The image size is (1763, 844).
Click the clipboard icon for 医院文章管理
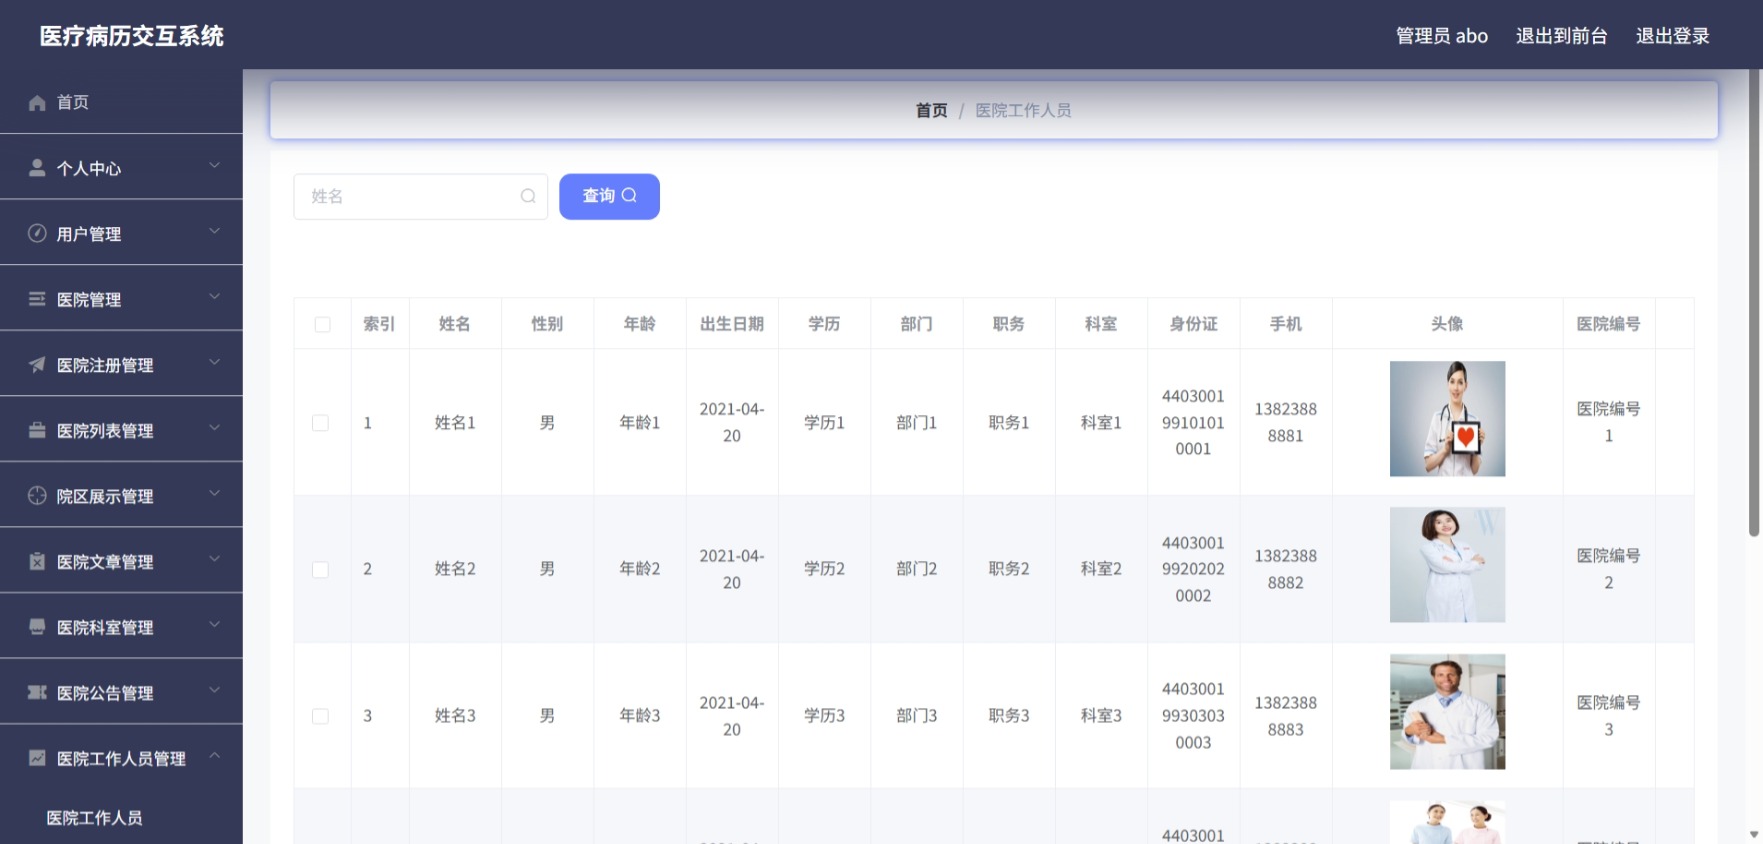click(37, 561)
